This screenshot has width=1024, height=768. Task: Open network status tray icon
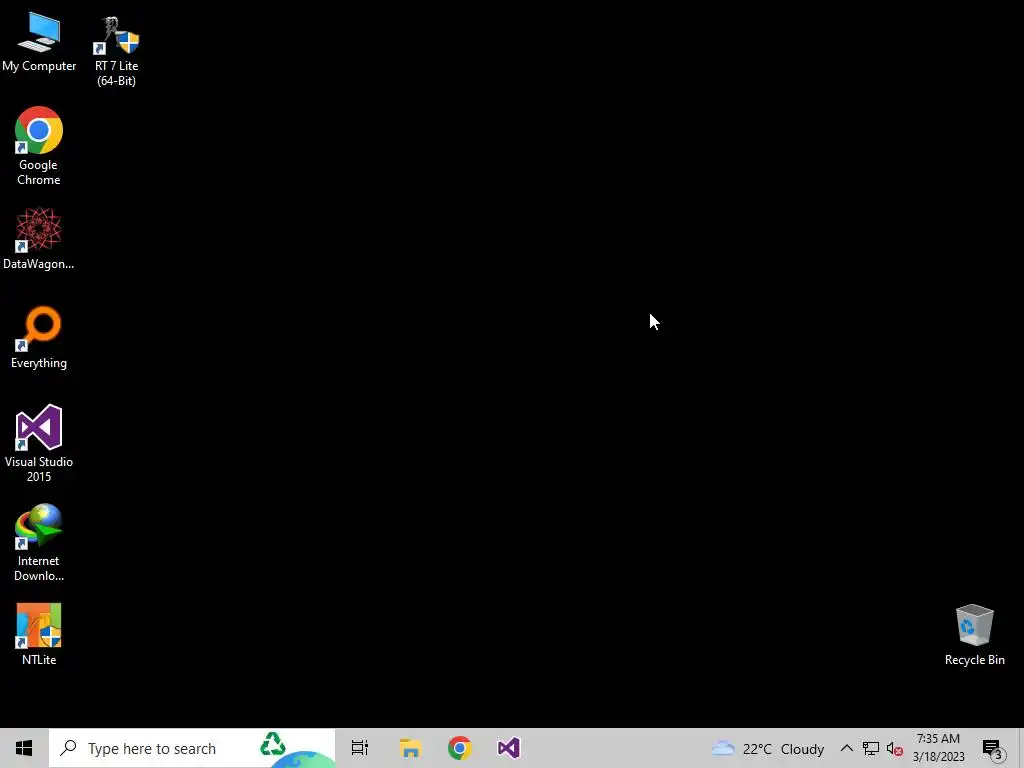[x=871, y=748]
